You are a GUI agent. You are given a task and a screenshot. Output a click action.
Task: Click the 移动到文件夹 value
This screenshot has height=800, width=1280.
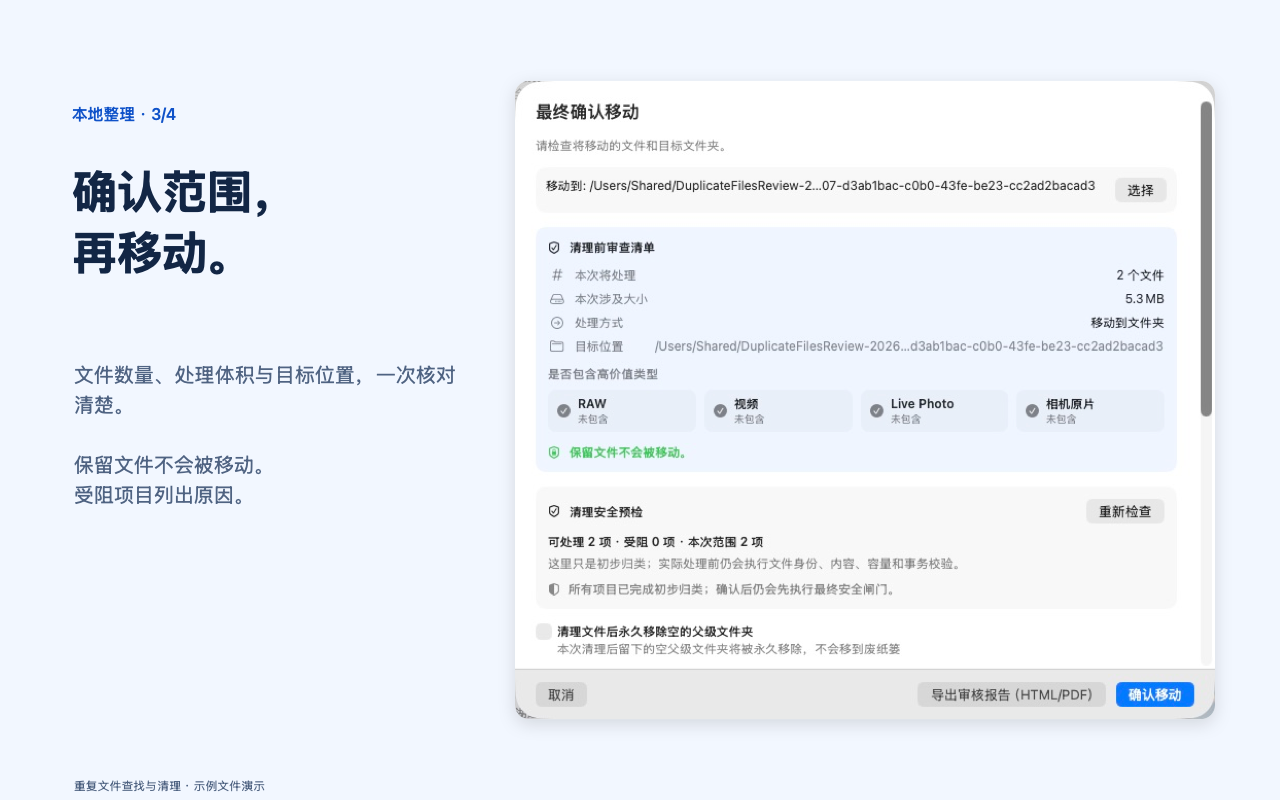click(x=1127, y=323)
